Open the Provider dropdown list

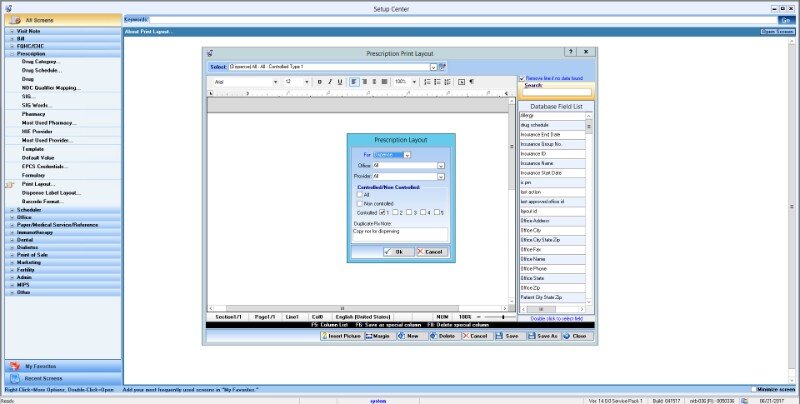[440, 176]
